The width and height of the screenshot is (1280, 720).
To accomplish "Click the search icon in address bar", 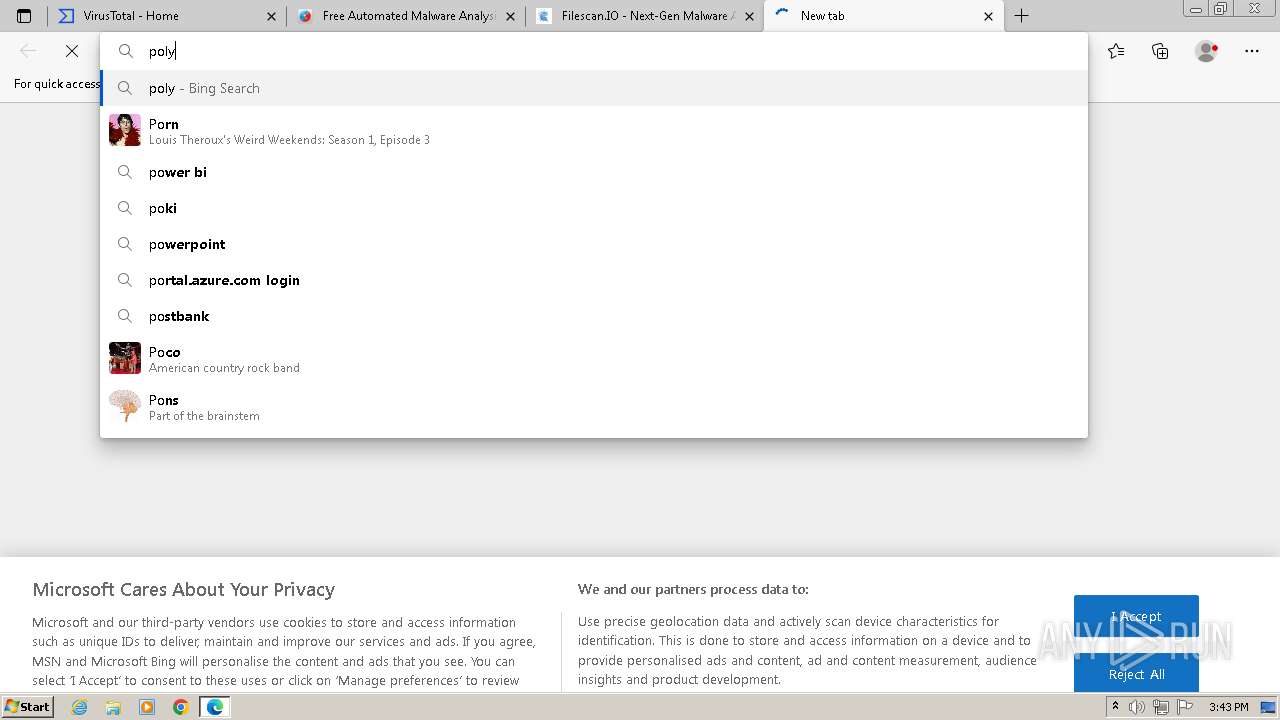I will pos(126,51).
